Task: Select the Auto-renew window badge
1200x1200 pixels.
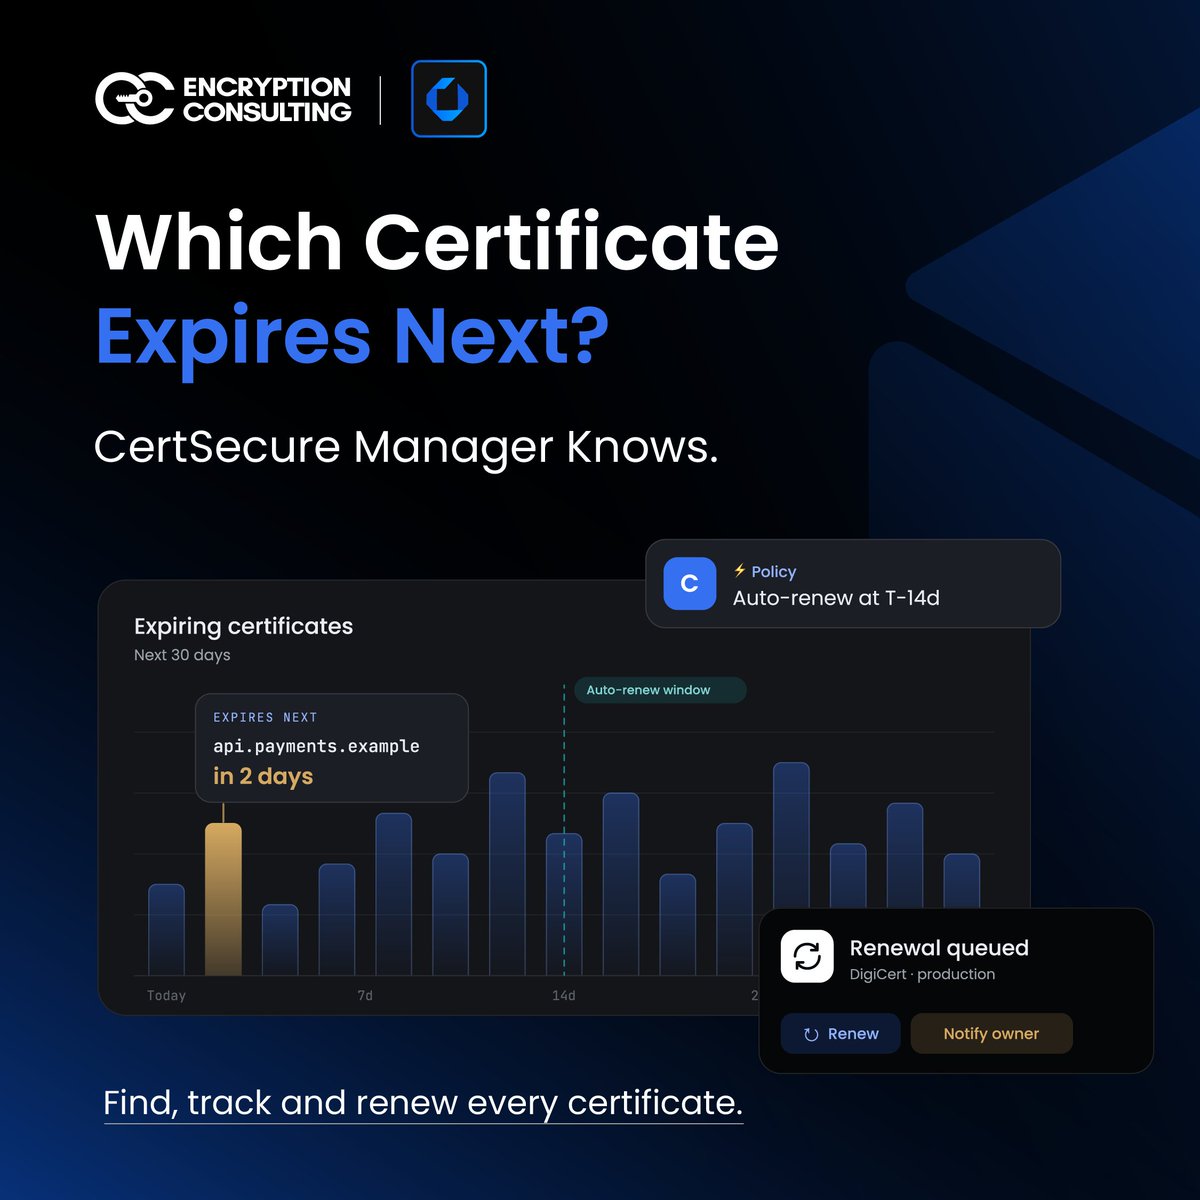Action: click(x=660, y=690)
